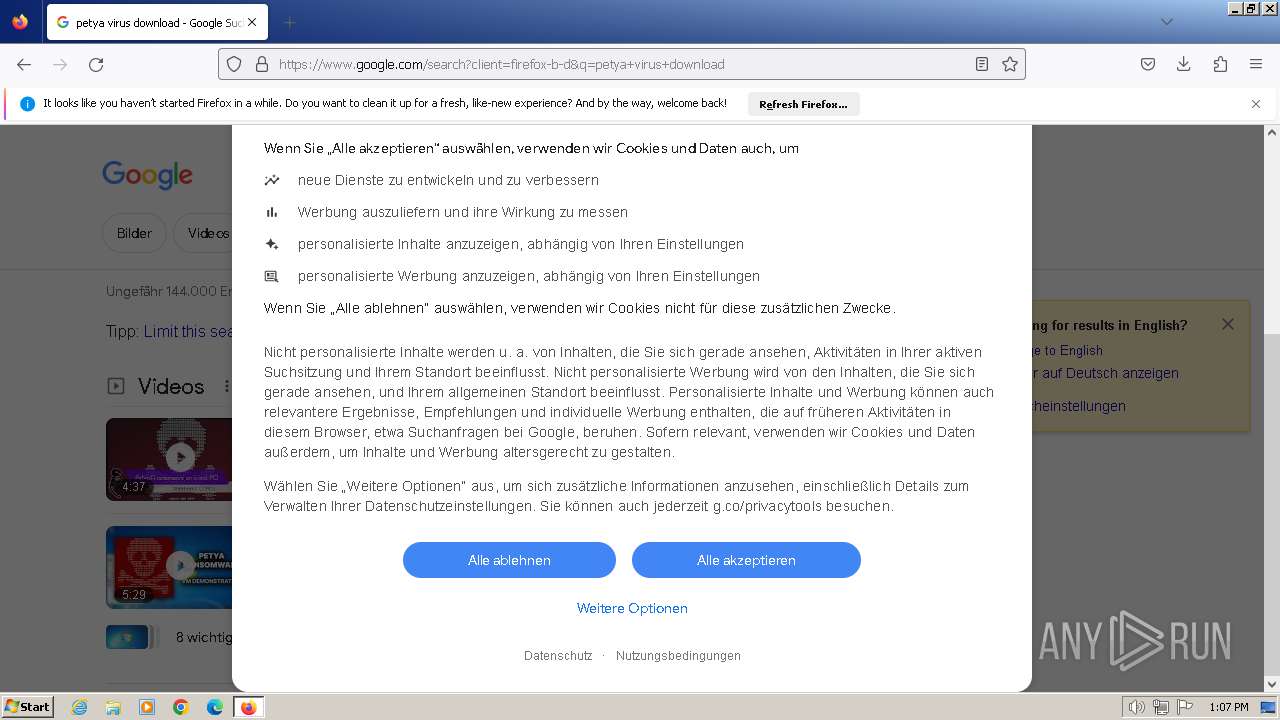1280x720 pixels.
Task: Select the Bilder search filter
Action: [x=134, y=233]
